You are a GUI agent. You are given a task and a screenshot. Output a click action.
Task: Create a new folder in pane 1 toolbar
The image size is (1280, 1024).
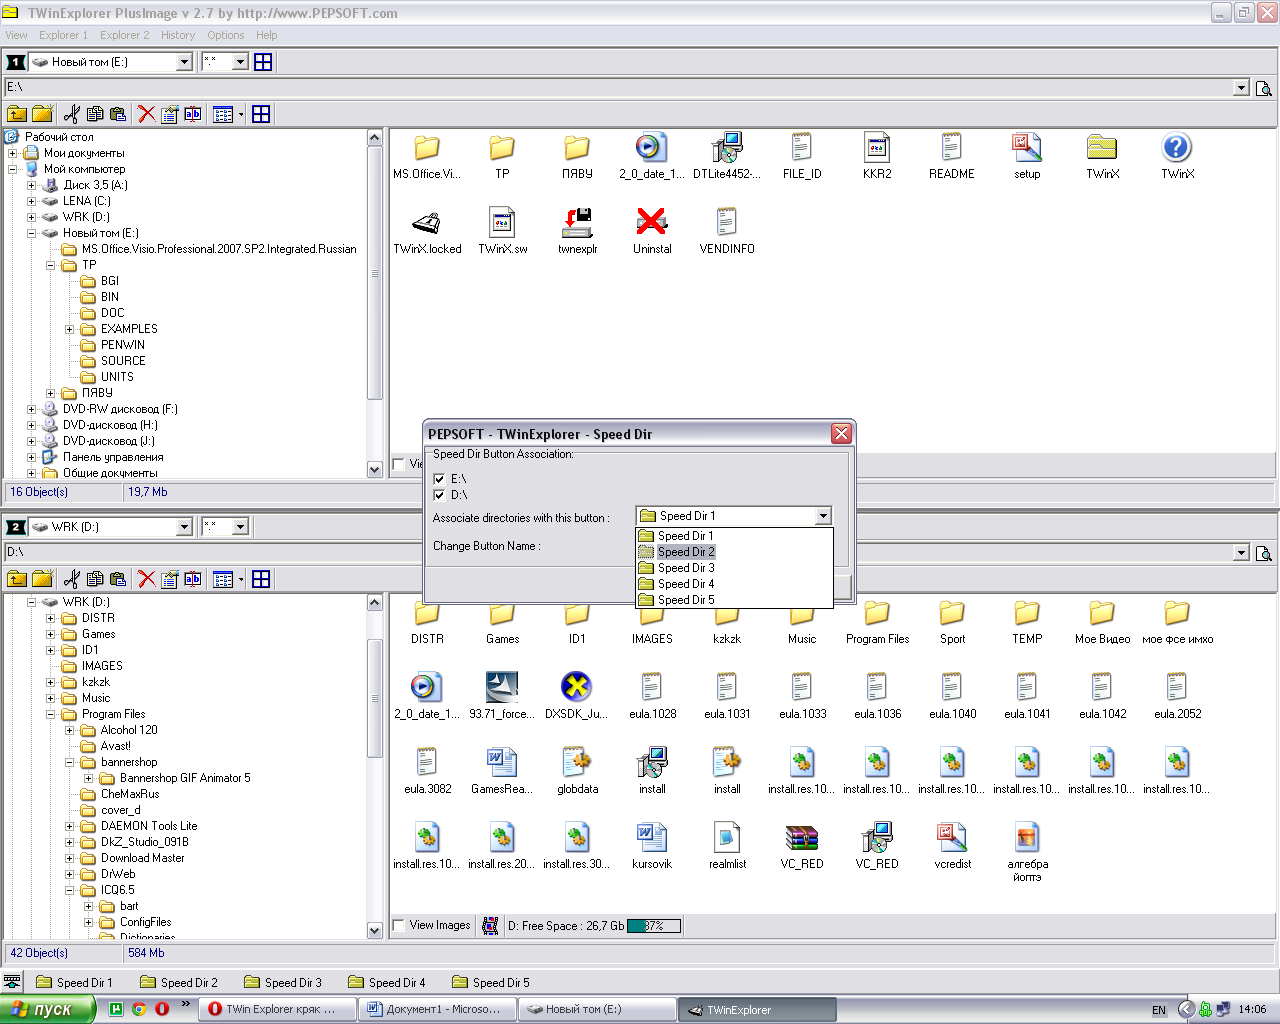click(42, 114)
